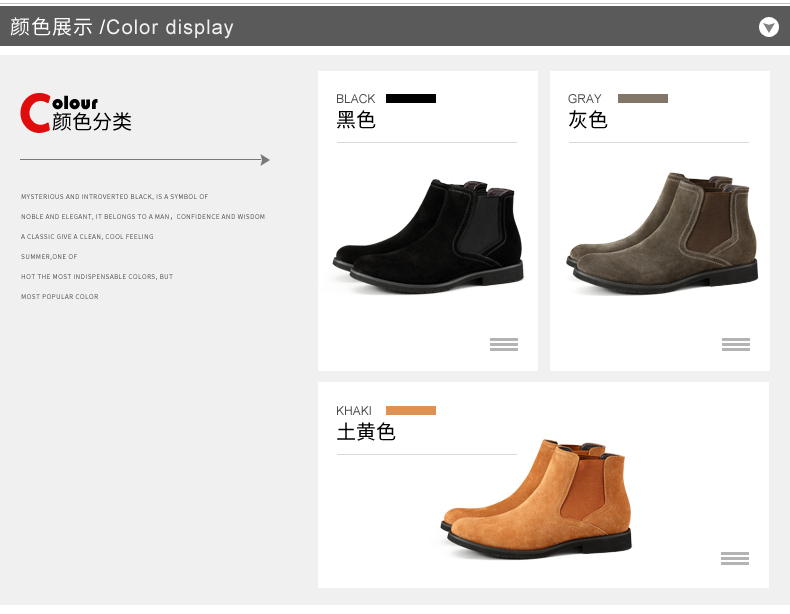
Task: Click the KHAKI label text
Action: pos(354,411)
